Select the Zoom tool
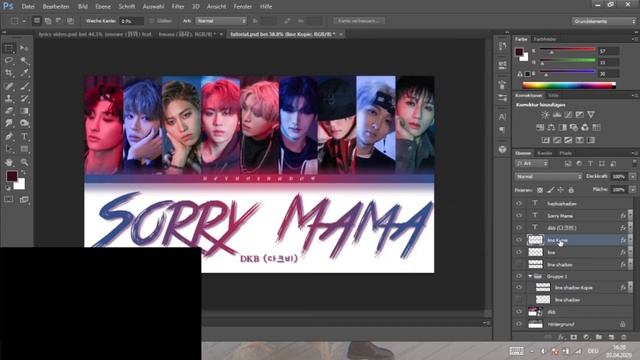This screenshot has height=360, width=640. pyautogui.click(x=24, y=162)
